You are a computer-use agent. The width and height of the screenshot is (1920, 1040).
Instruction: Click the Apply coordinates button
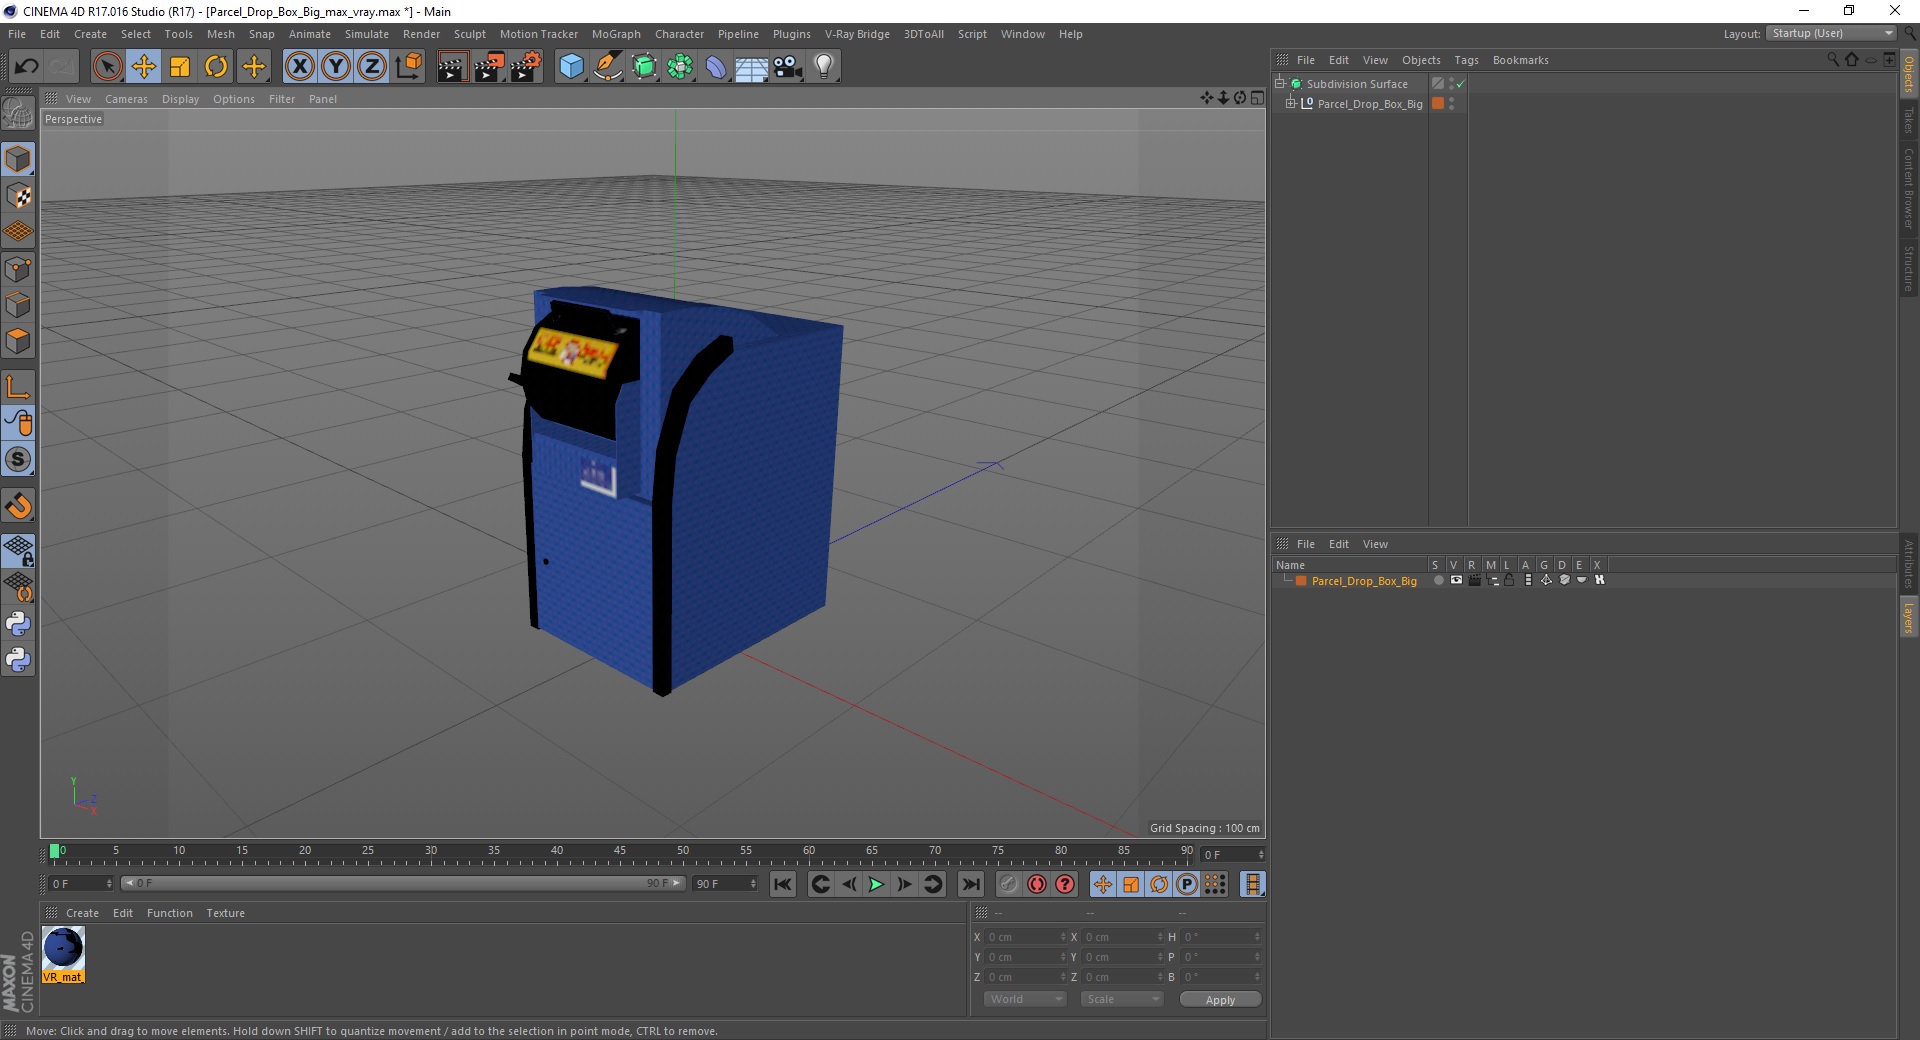click(1220, 1000)
